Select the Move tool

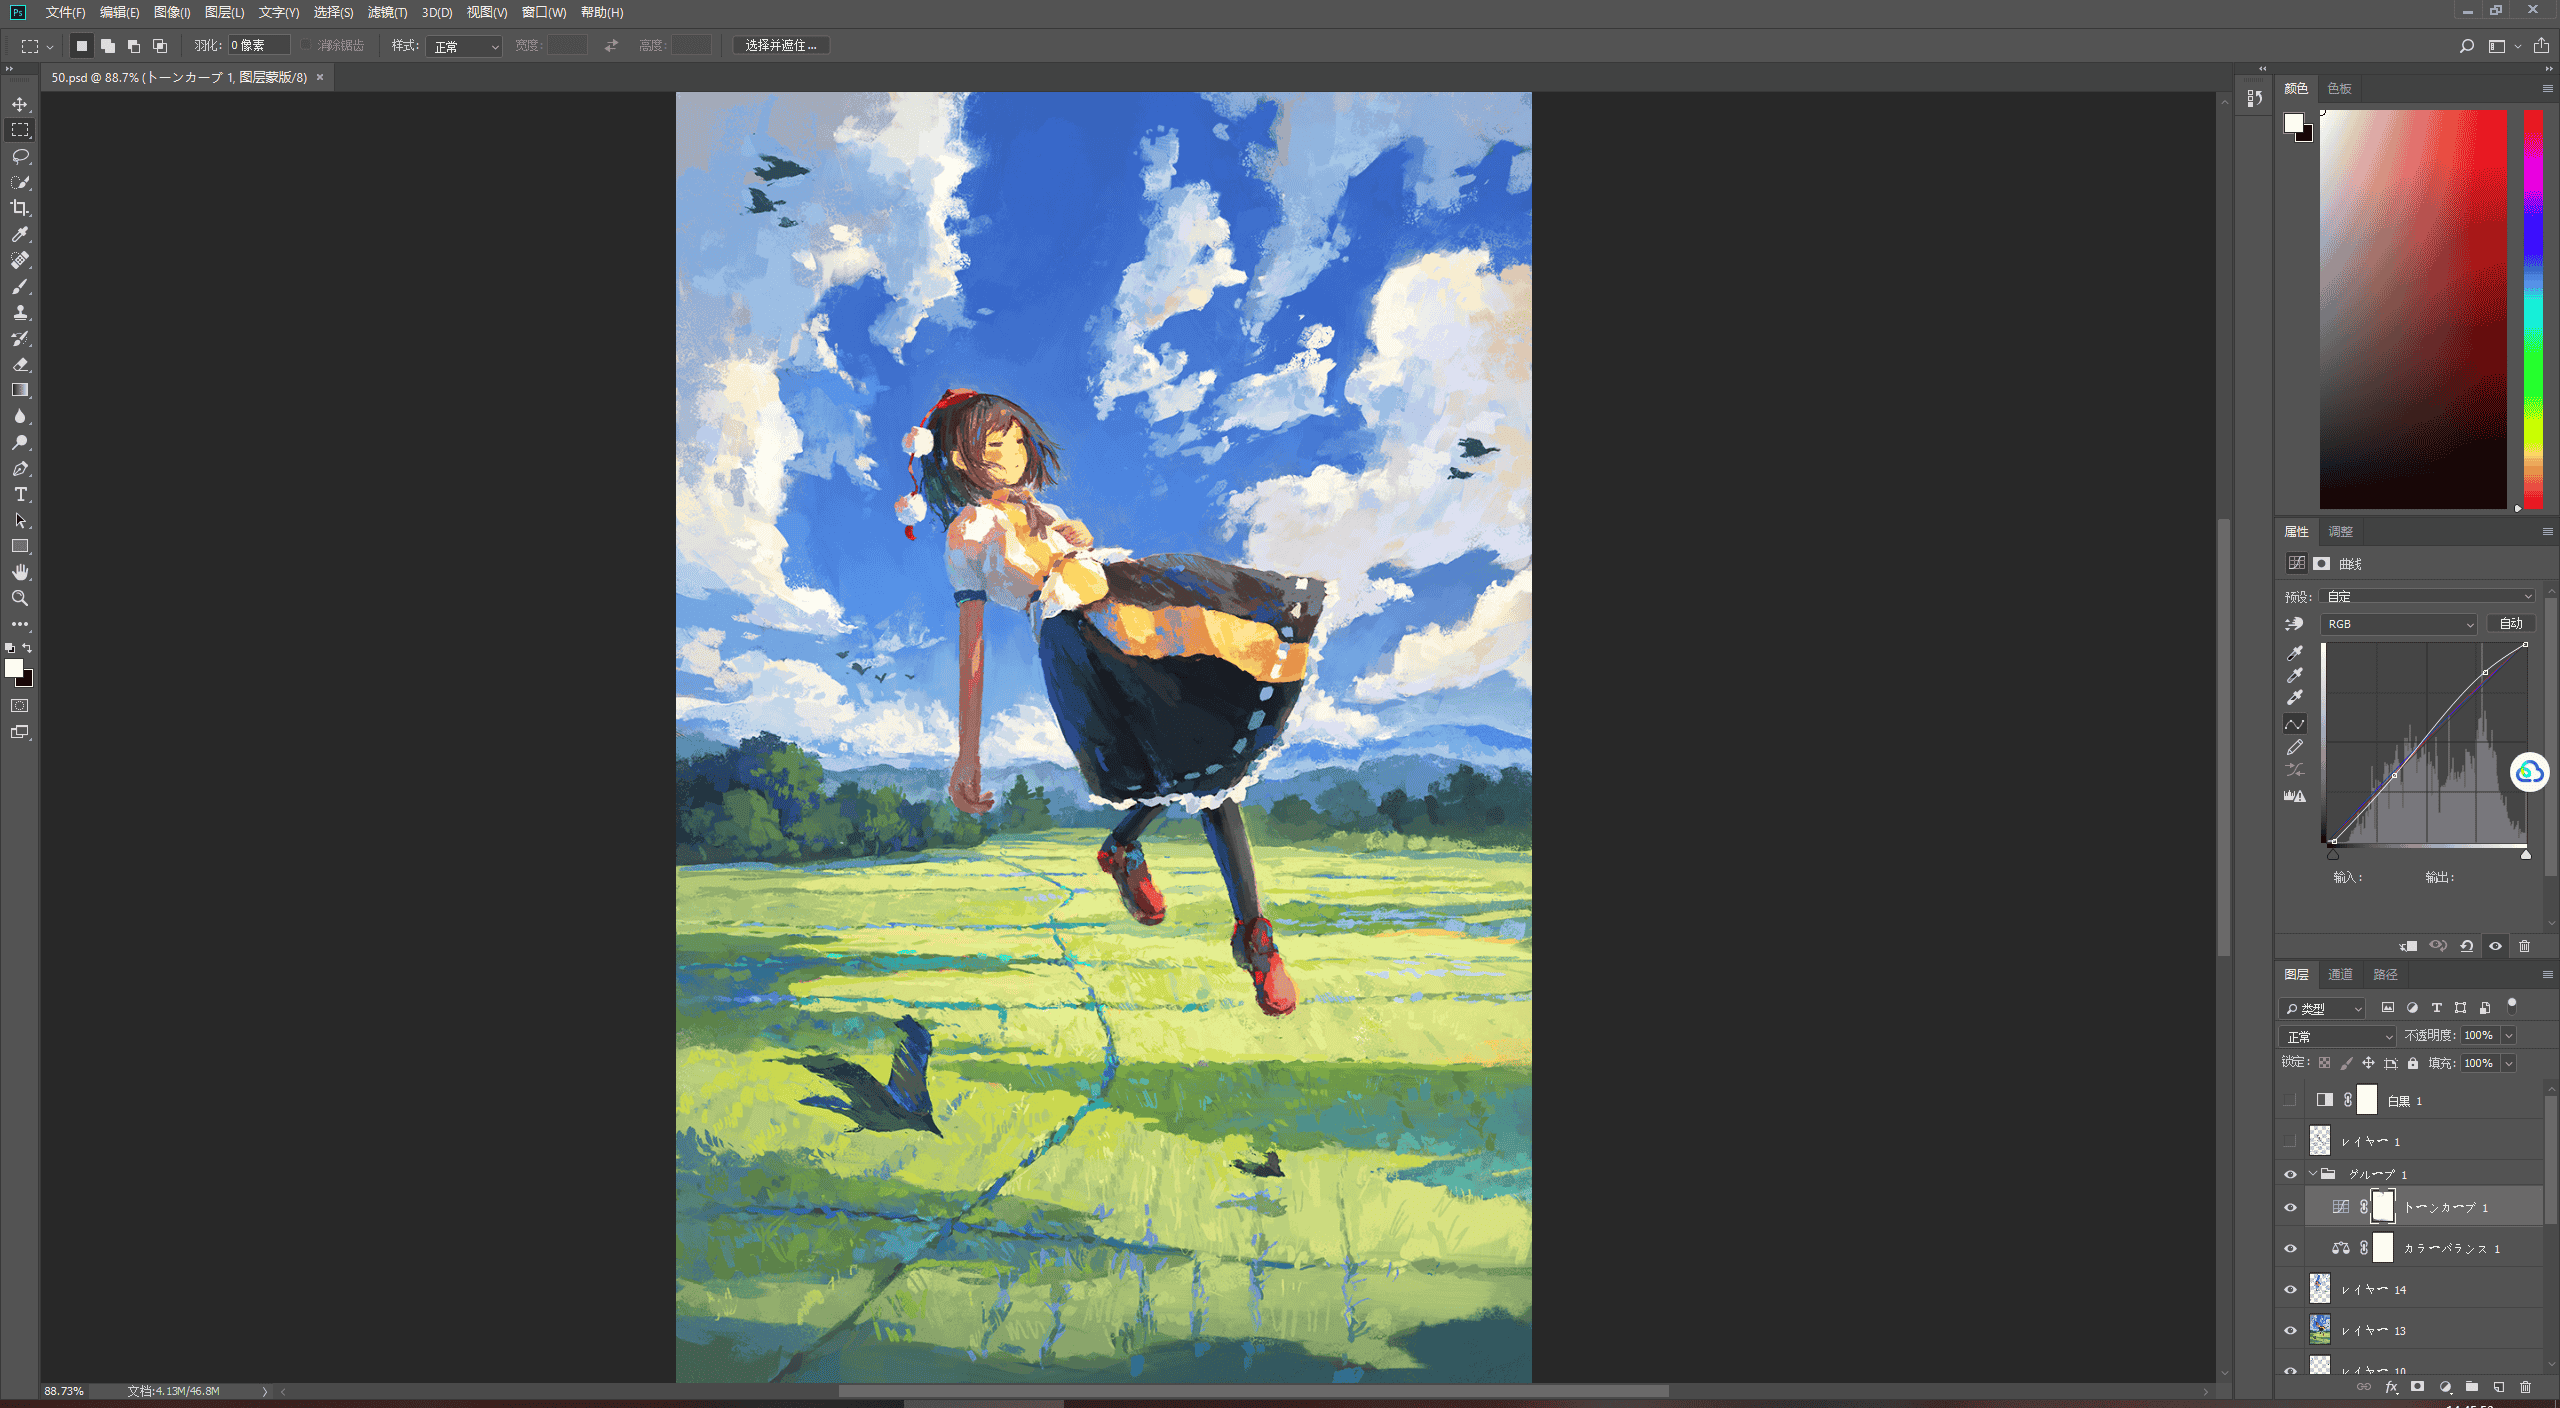pos(20,104)
